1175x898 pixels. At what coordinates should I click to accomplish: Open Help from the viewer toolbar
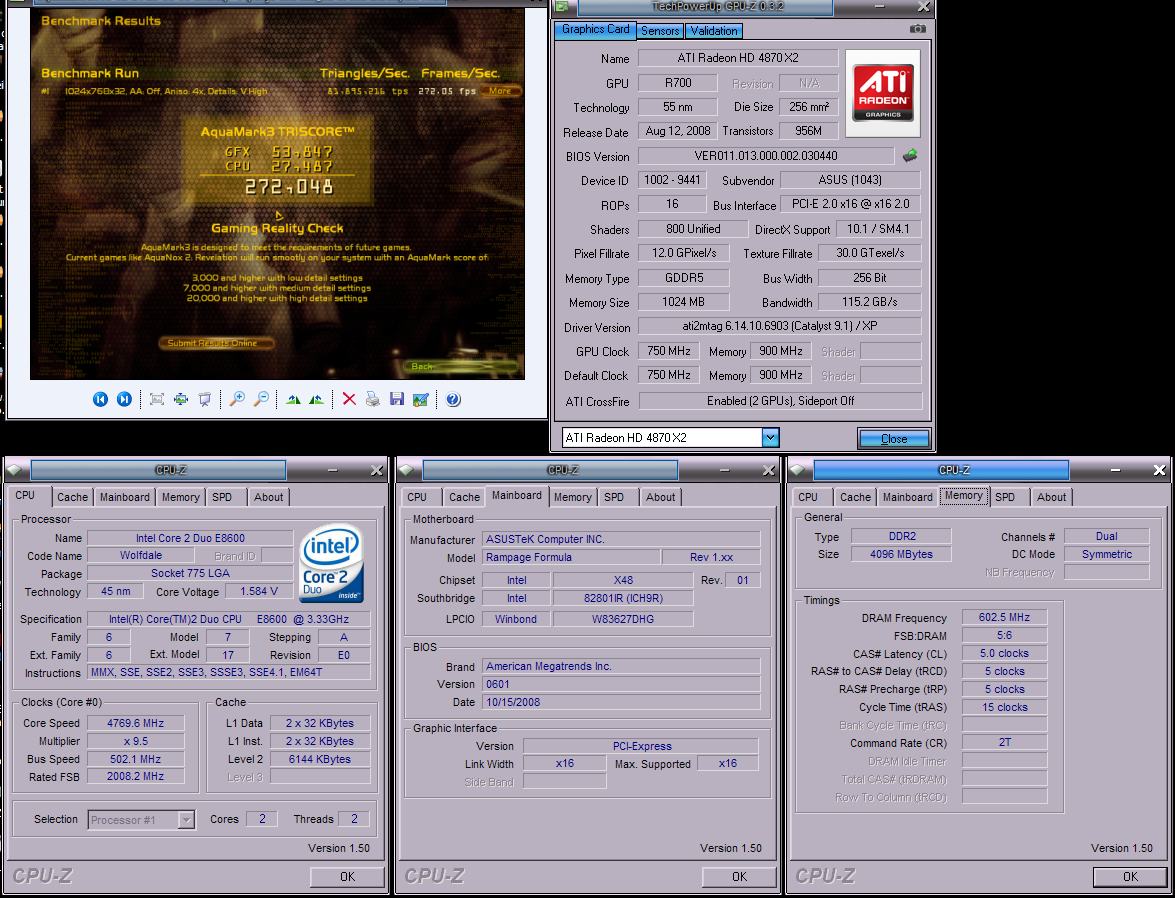453,400
